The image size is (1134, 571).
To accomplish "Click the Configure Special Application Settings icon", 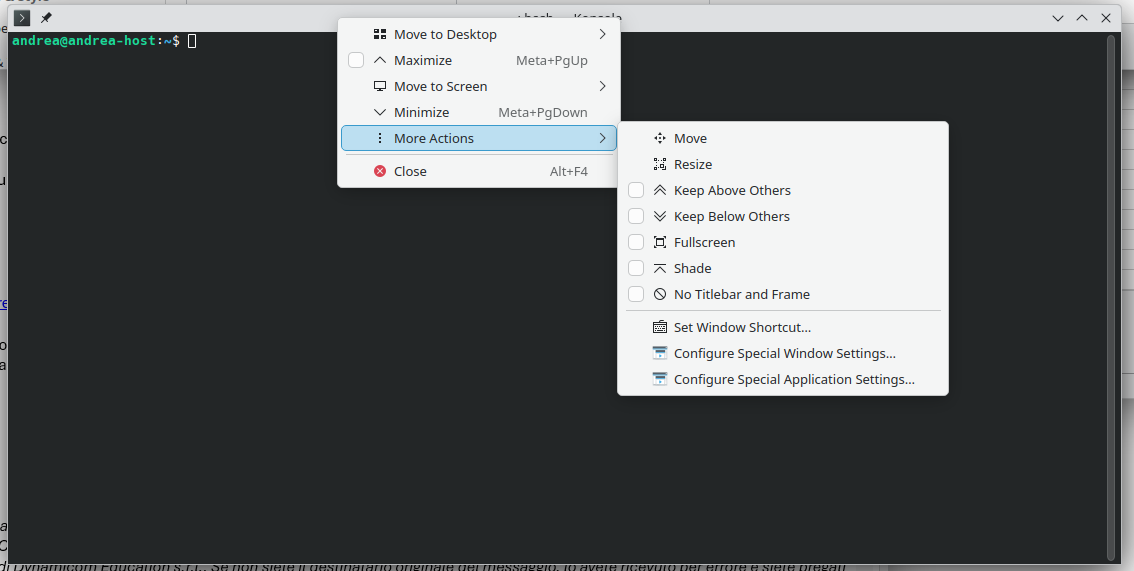I will point(660,379).
